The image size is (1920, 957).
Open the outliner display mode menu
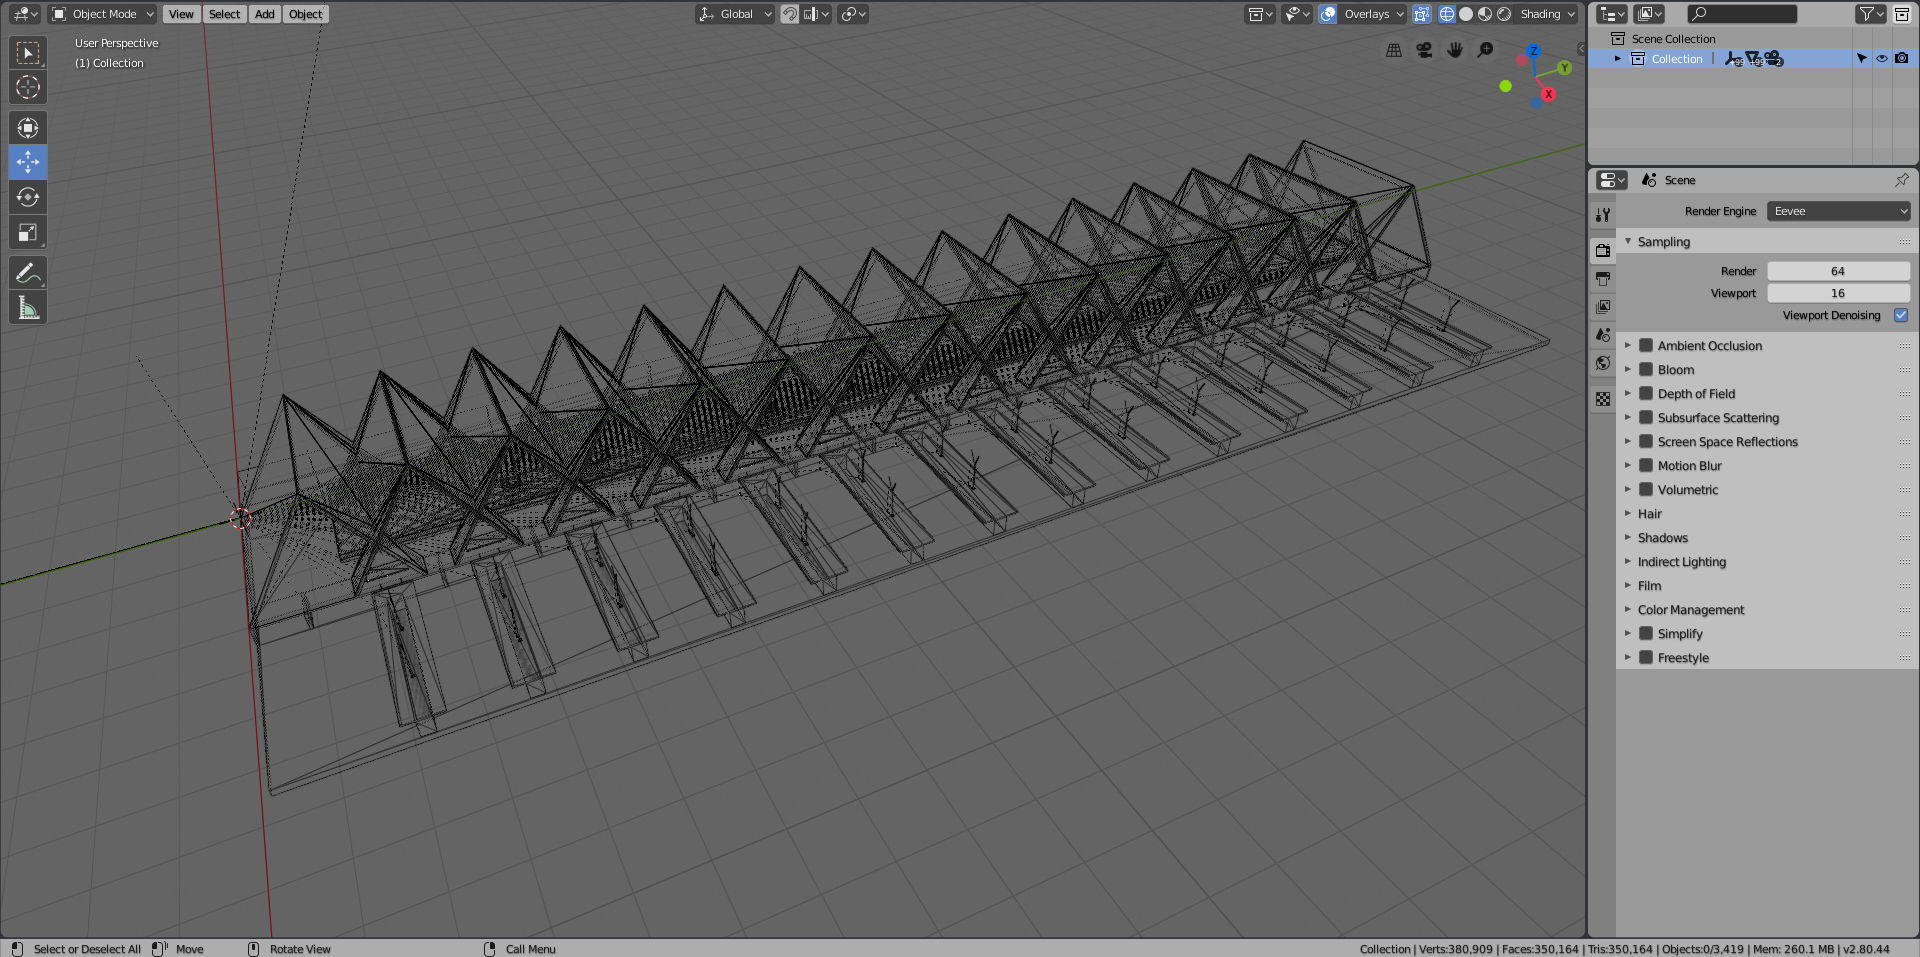point(1647,14)
